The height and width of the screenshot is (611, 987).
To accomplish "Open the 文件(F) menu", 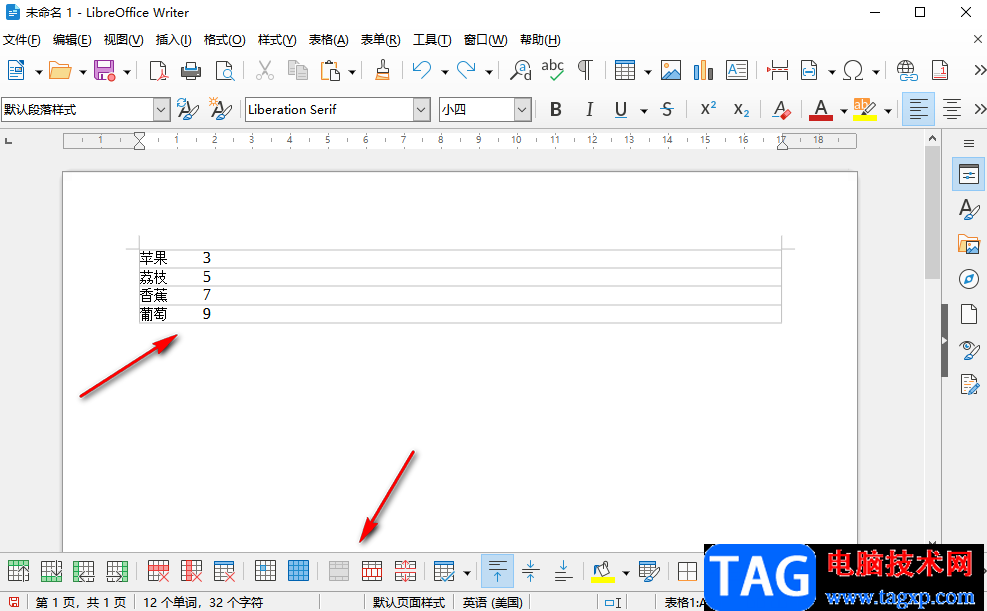I will point(21,40).
